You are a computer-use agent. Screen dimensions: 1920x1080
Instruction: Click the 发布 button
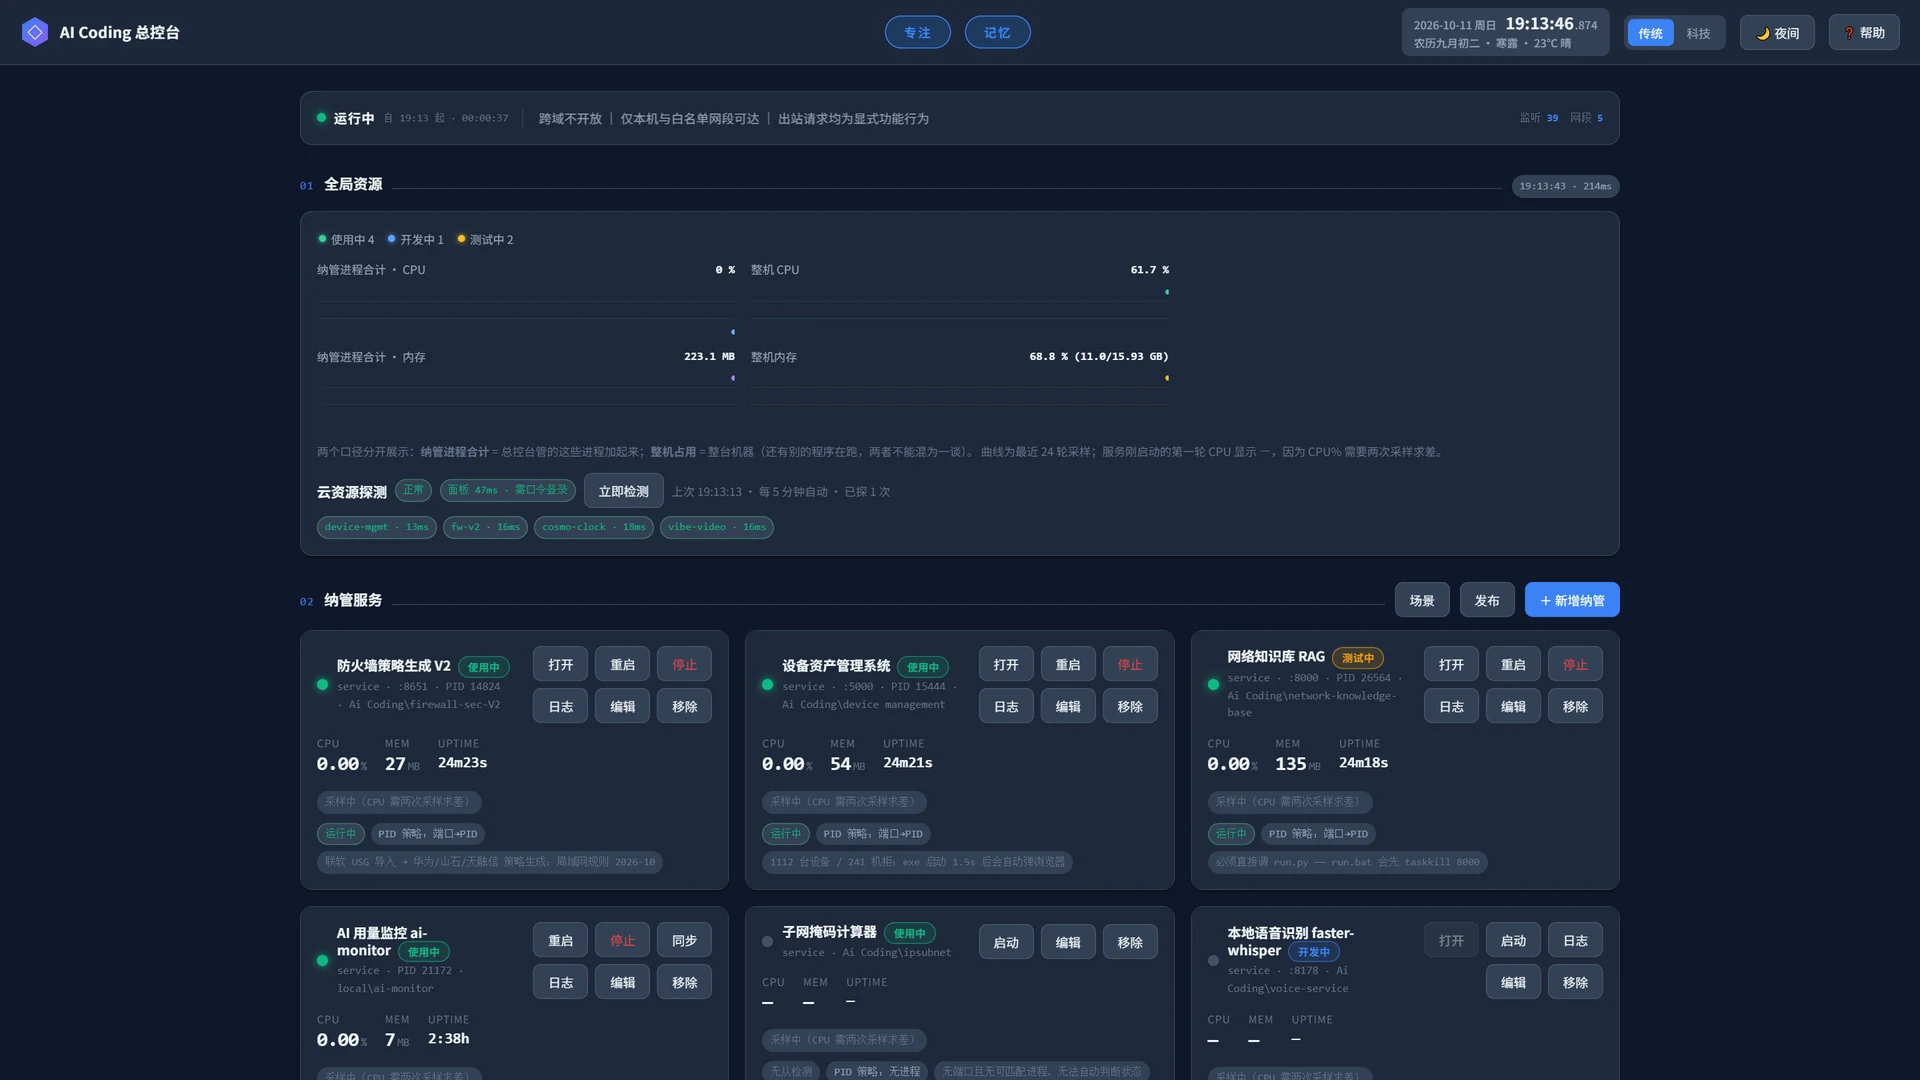tap(1487, 600)
